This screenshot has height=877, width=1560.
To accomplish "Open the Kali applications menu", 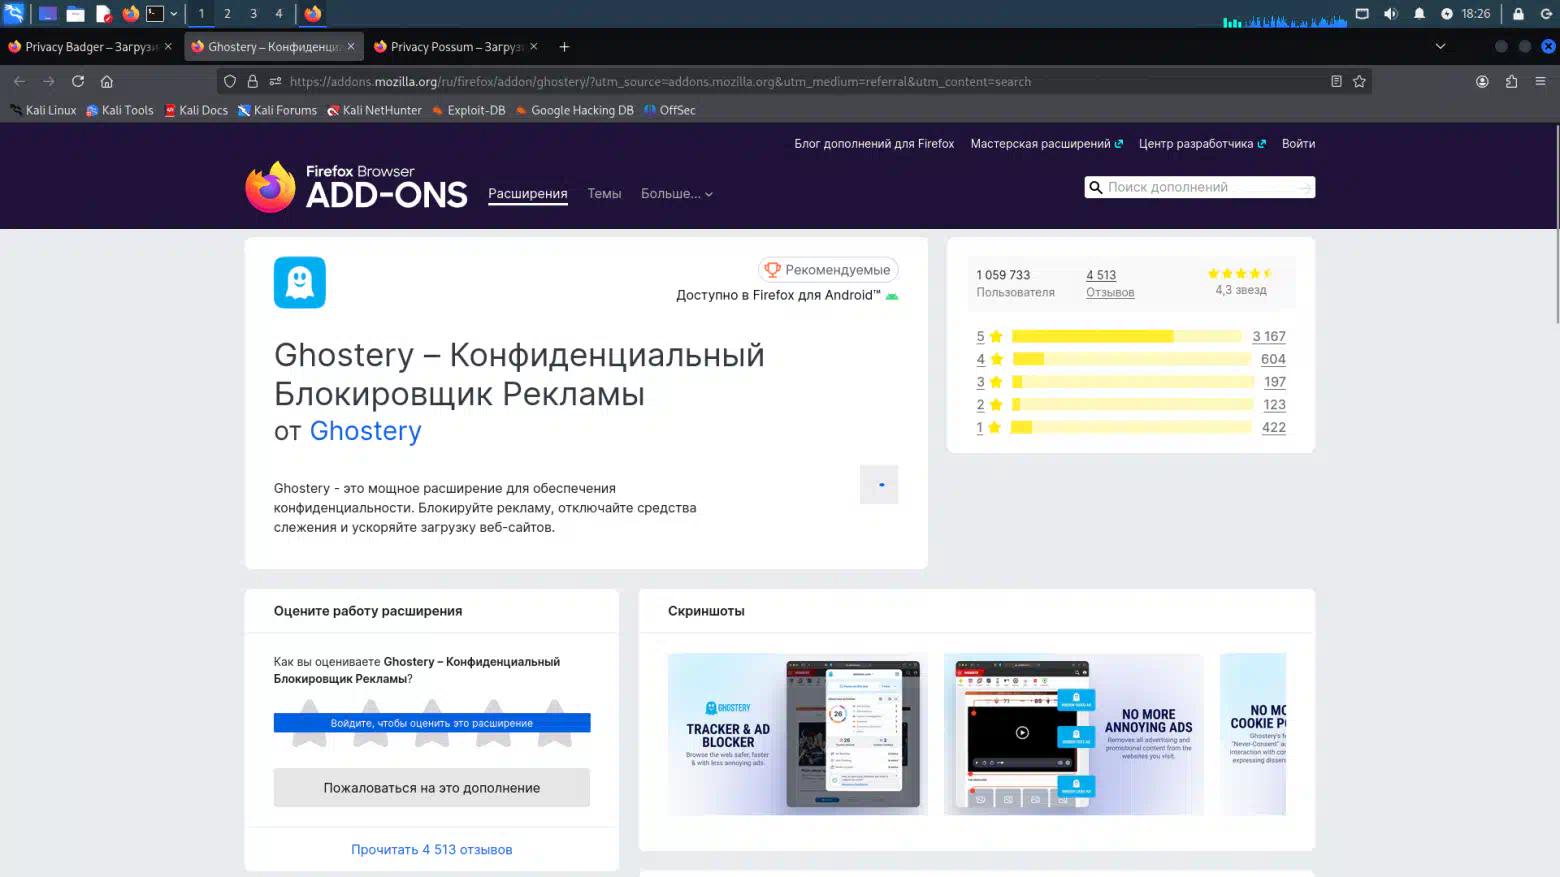I will click(14, 14).
